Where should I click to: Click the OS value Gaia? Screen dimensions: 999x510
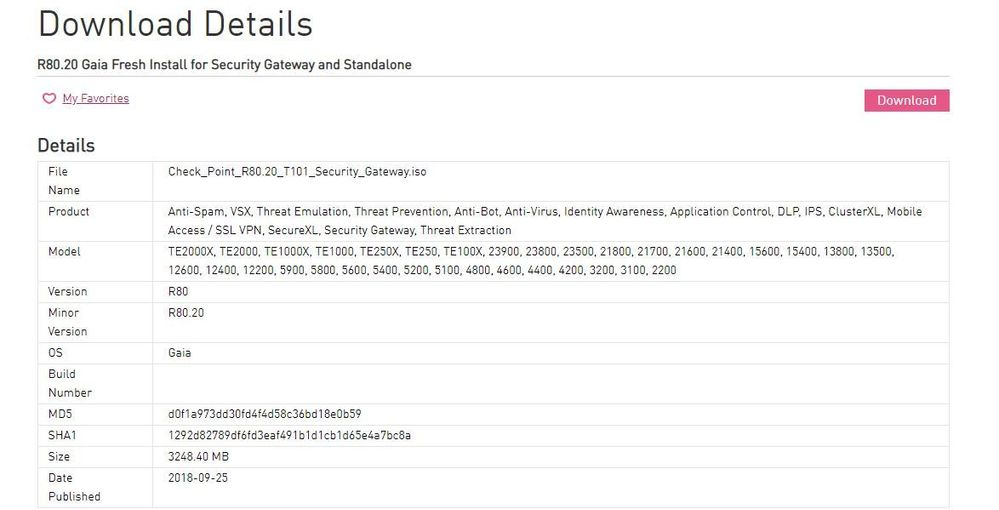pyautogui.click(x=180, y=353)
